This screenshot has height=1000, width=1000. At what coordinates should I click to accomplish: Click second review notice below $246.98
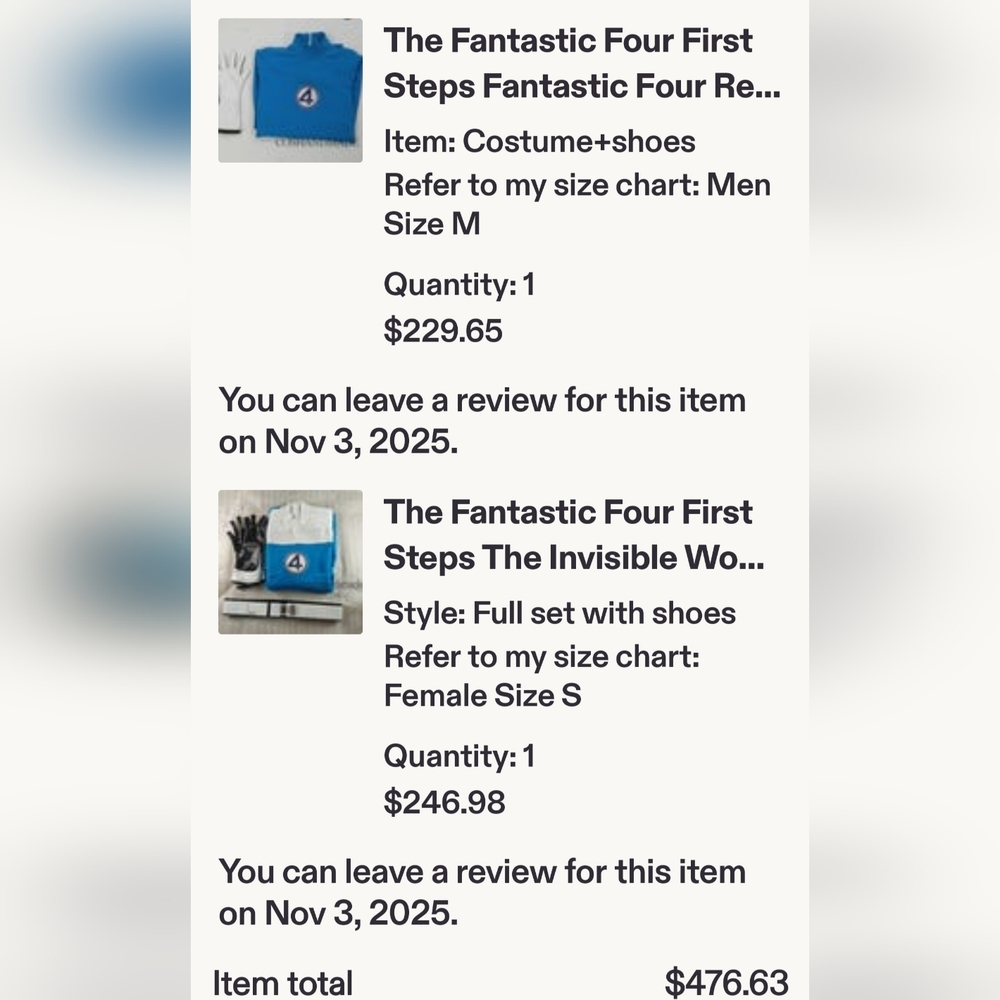(482, 892)
